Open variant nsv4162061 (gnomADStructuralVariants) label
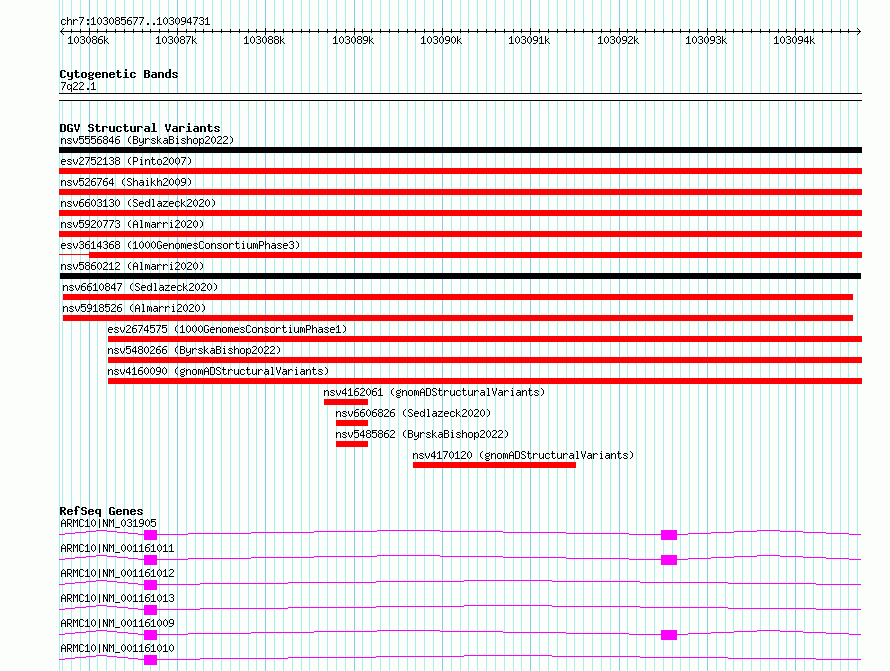This screenshot has height=671, width=890. click(x=434, y=392)
